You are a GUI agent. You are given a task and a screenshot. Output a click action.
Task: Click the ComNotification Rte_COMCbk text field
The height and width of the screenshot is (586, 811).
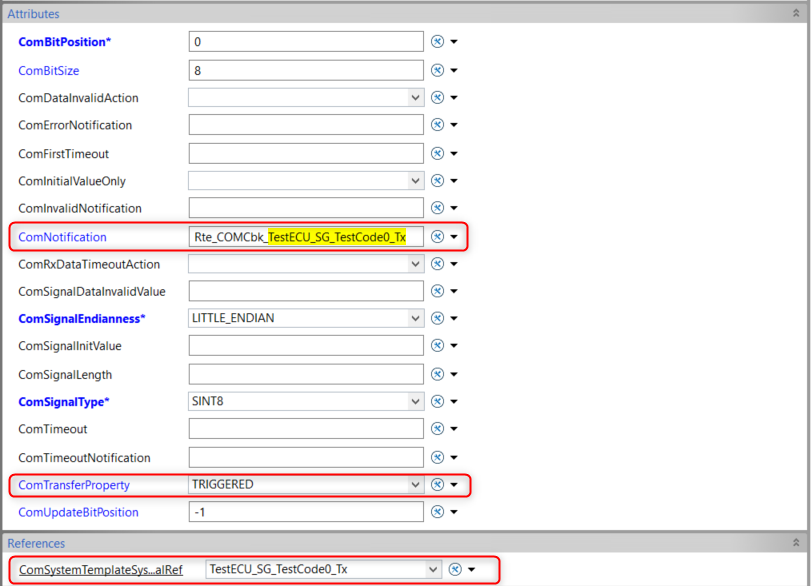point(306,237)
